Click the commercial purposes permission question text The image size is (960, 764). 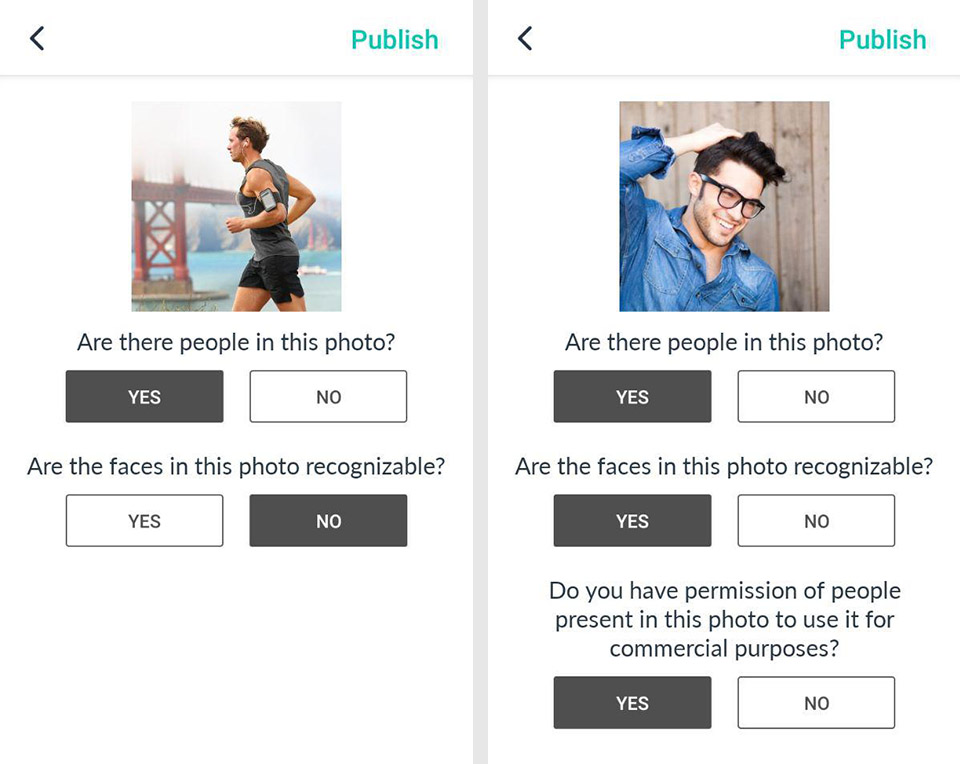[x=724, y=619]
